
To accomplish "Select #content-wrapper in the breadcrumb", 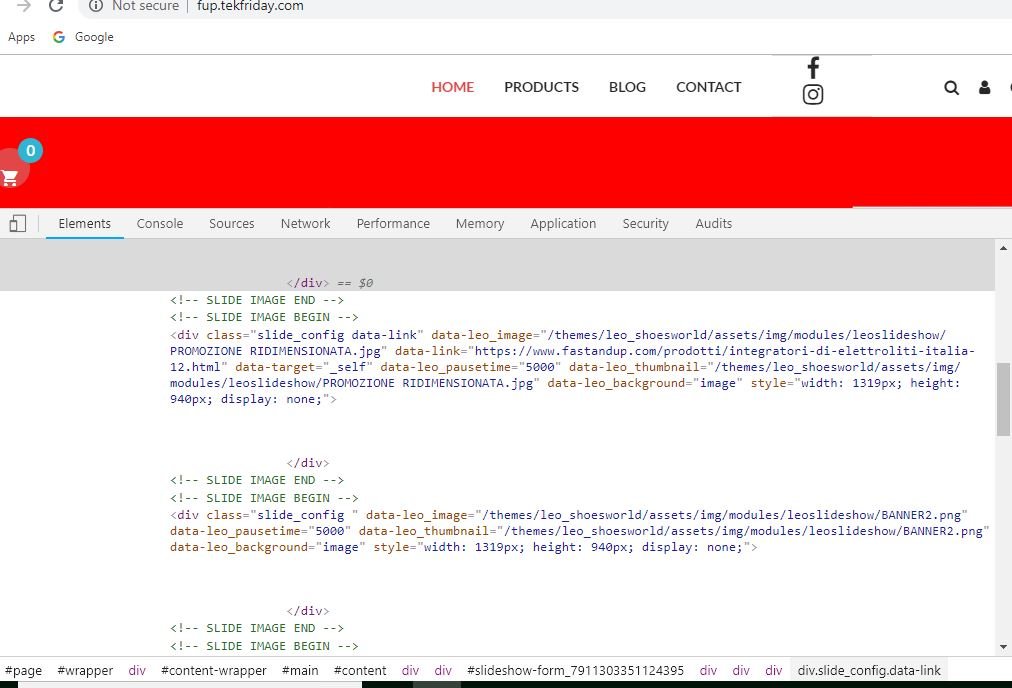I will pyautogui.click(x=214, y=671).
